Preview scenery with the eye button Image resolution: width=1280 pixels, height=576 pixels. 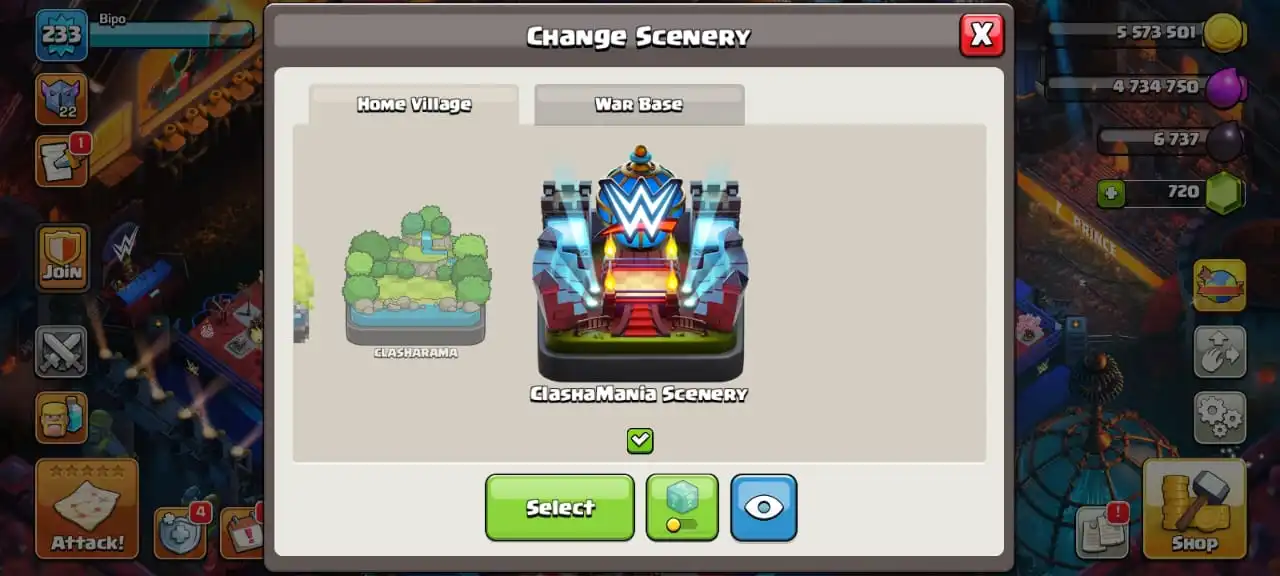764,507
